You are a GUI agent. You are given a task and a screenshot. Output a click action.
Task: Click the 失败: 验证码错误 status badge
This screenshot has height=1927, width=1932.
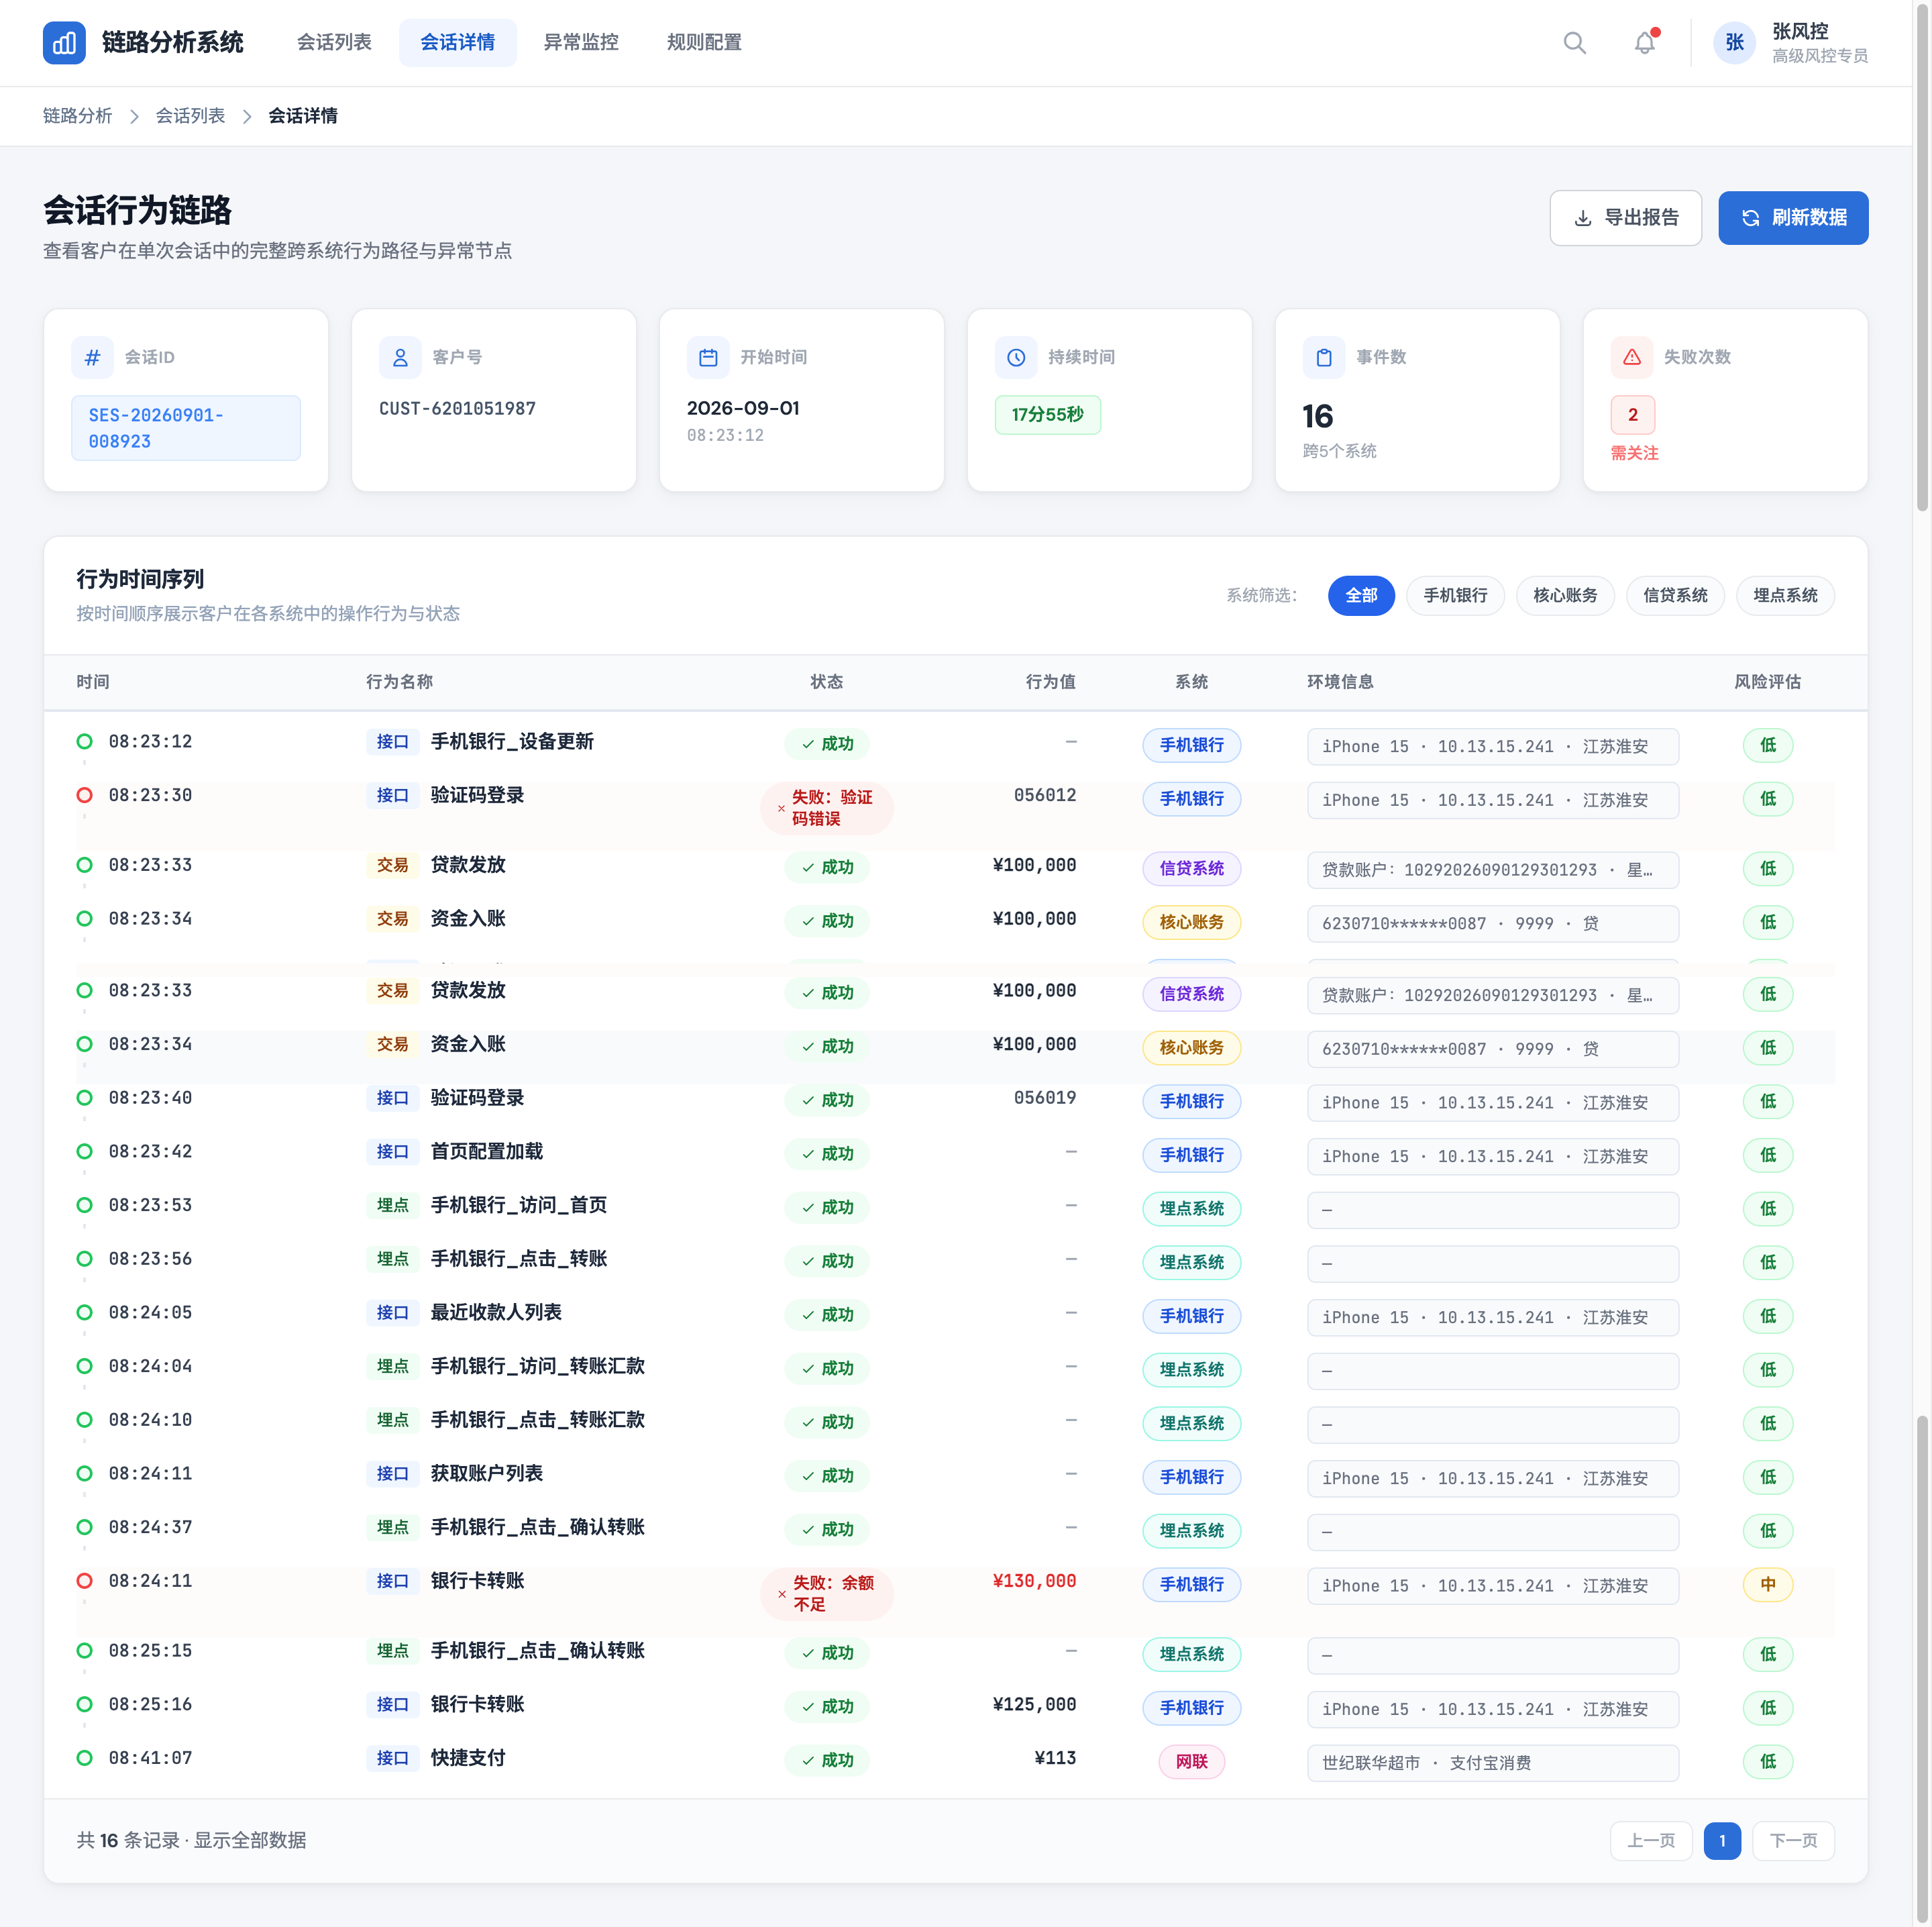[827, 808]
